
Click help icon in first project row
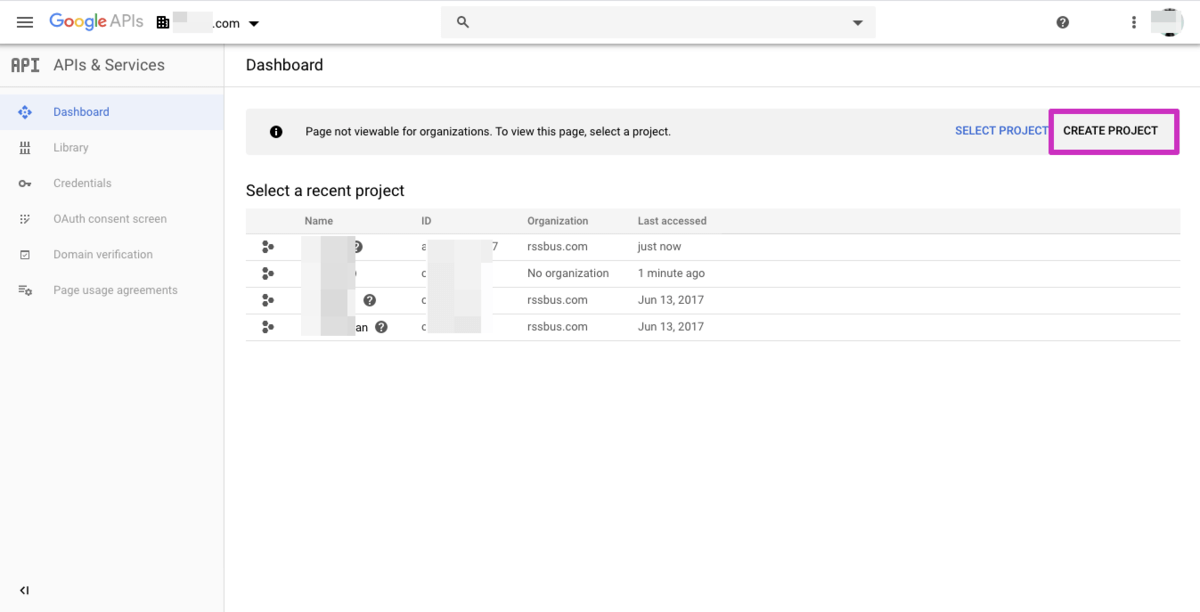point(357,247)
